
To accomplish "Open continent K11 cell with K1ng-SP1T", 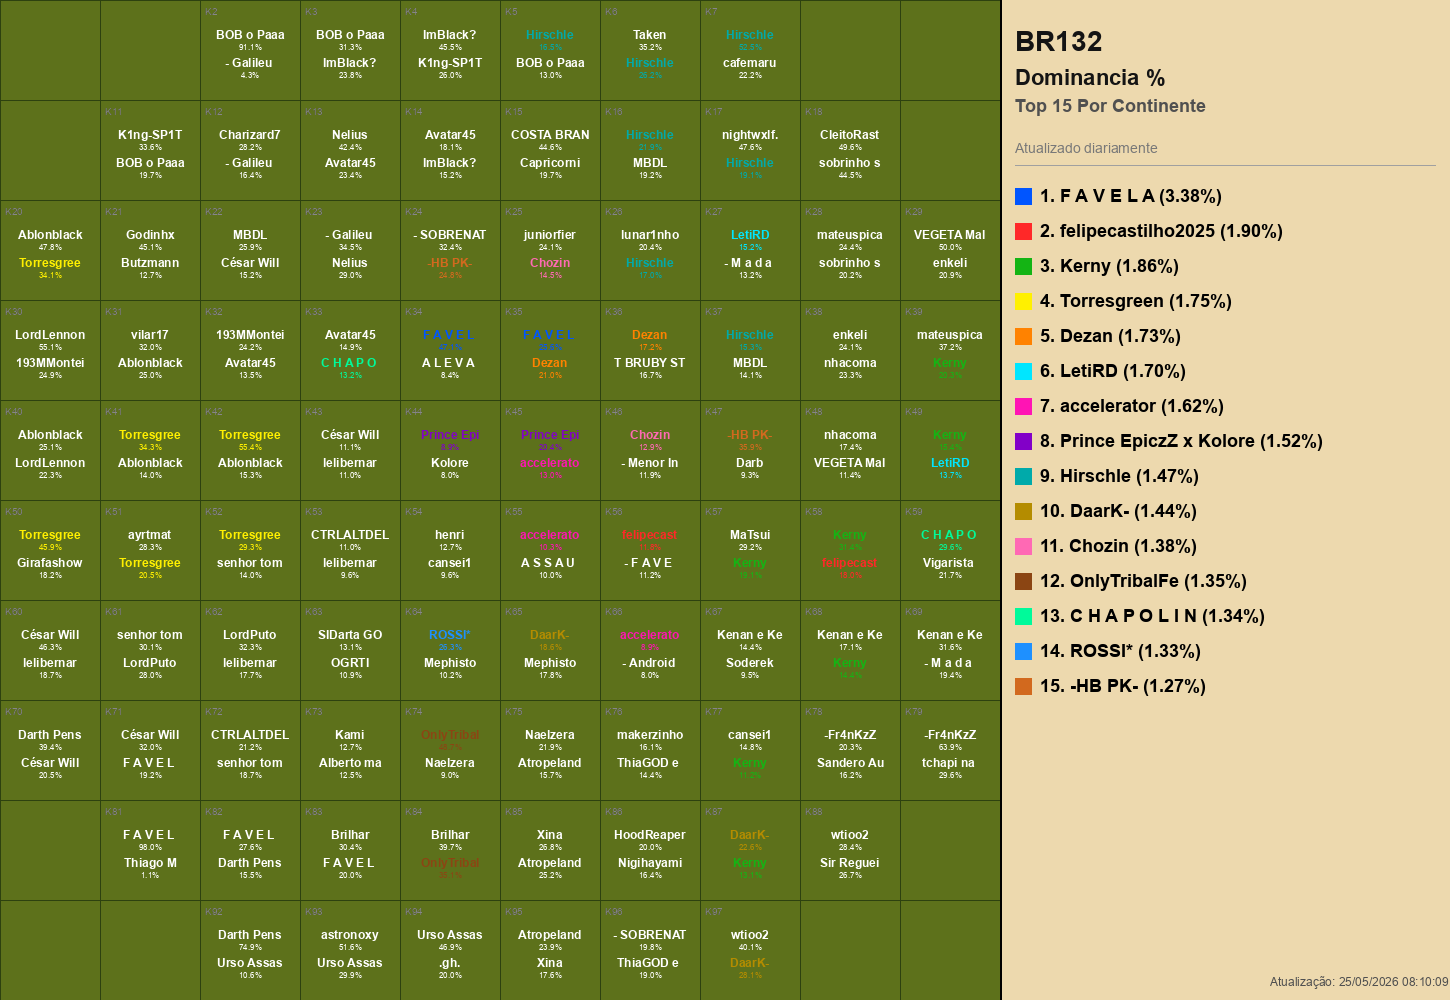I will pyautogui.click(x=150, y=150).
